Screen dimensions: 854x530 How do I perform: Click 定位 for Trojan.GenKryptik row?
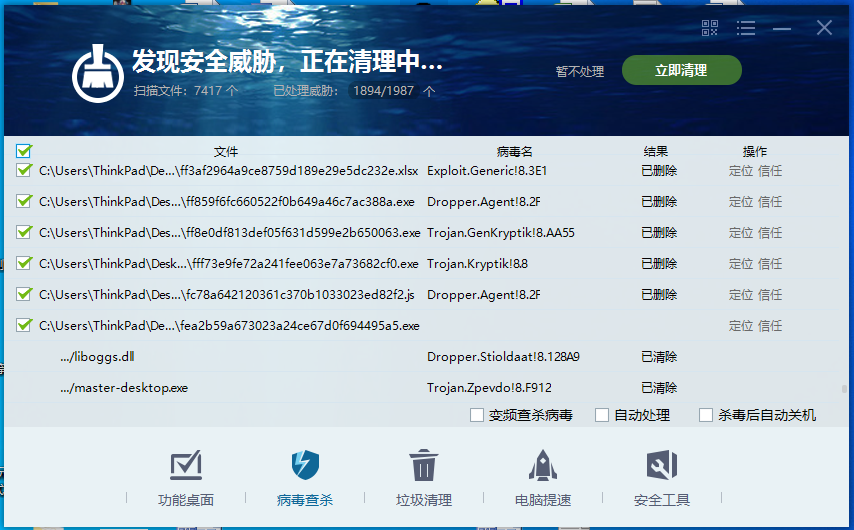[741, 233]
